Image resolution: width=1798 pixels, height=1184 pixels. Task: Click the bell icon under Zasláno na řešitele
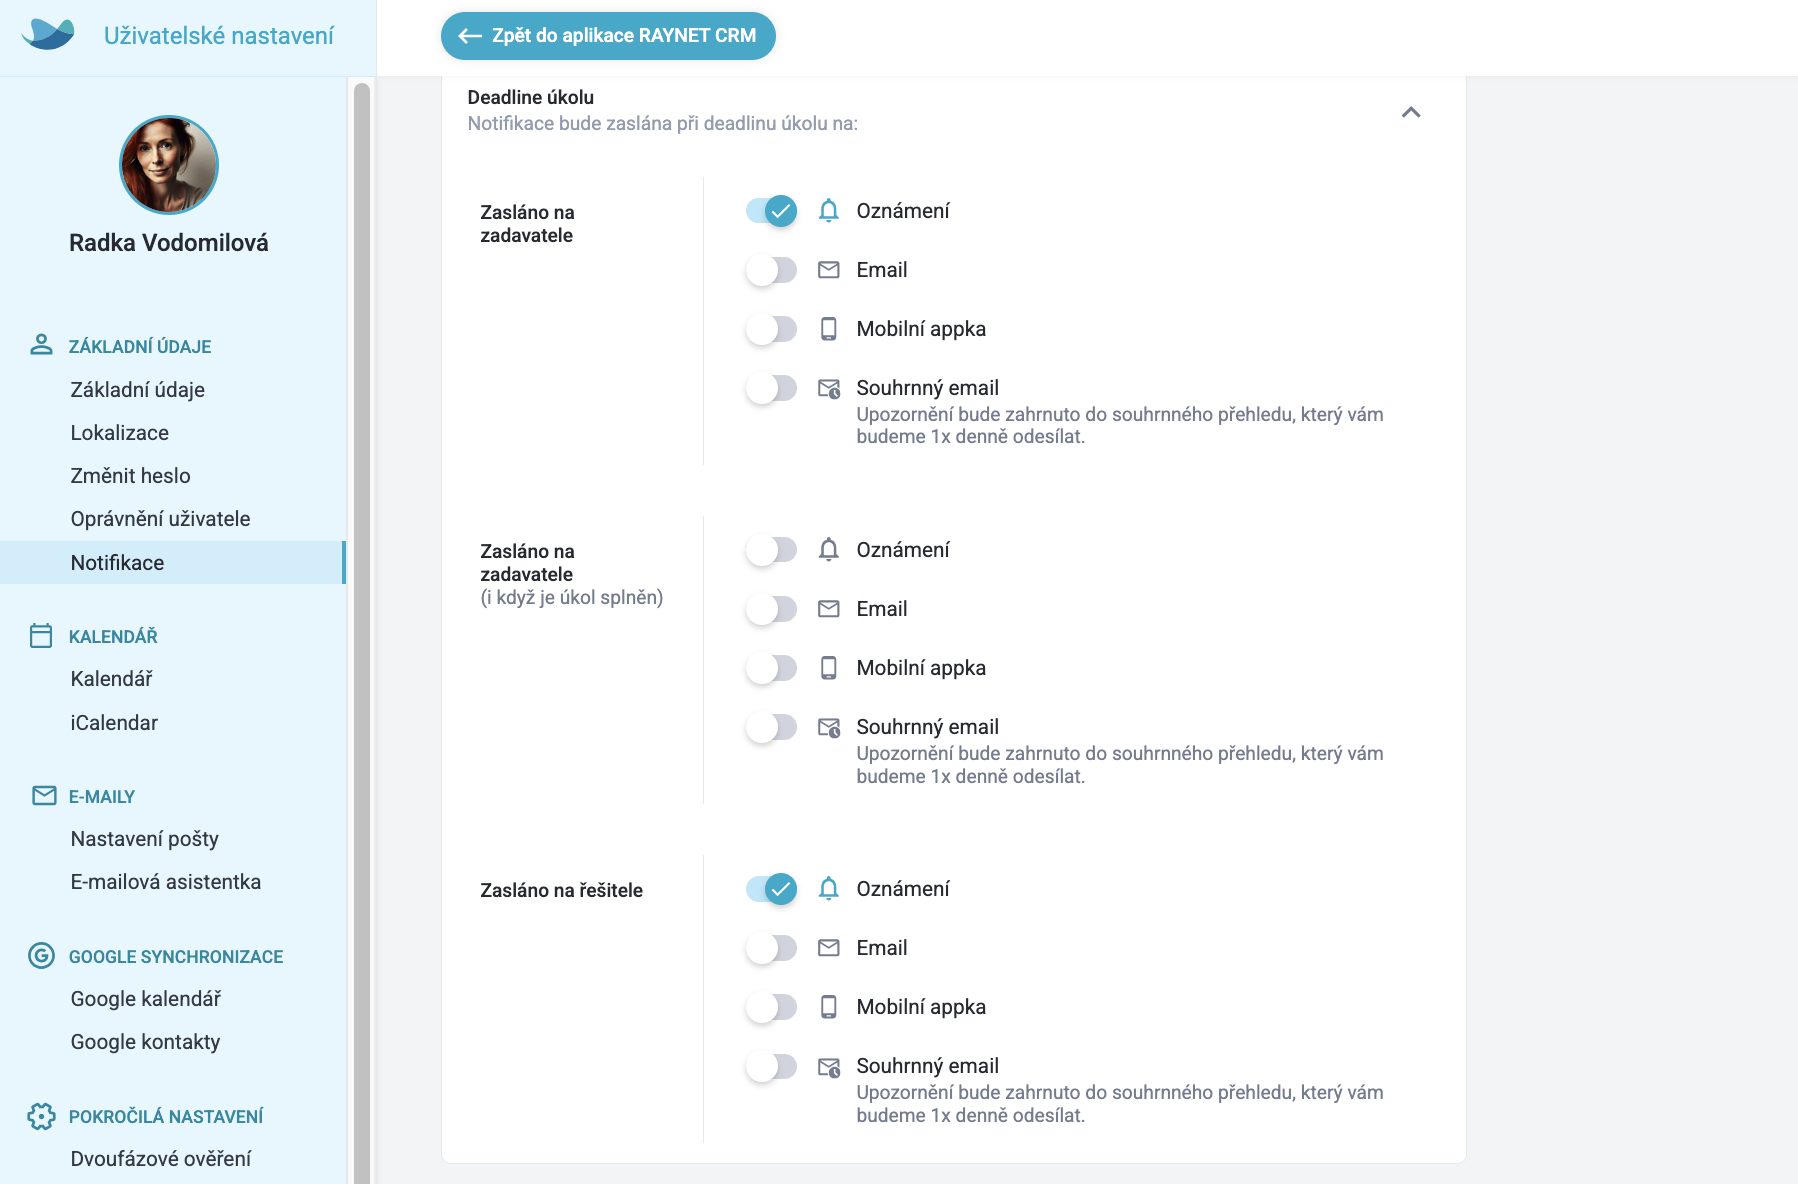(x=828, y=888)
